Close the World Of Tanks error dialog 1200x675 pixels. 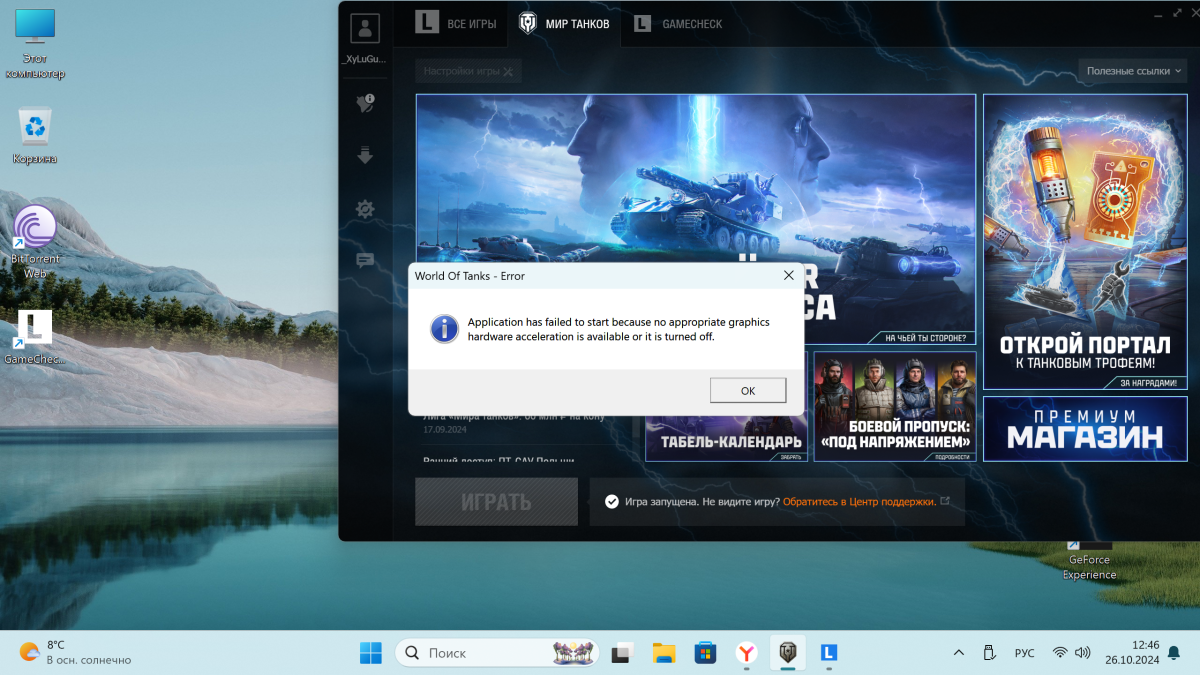click(788, 276)
